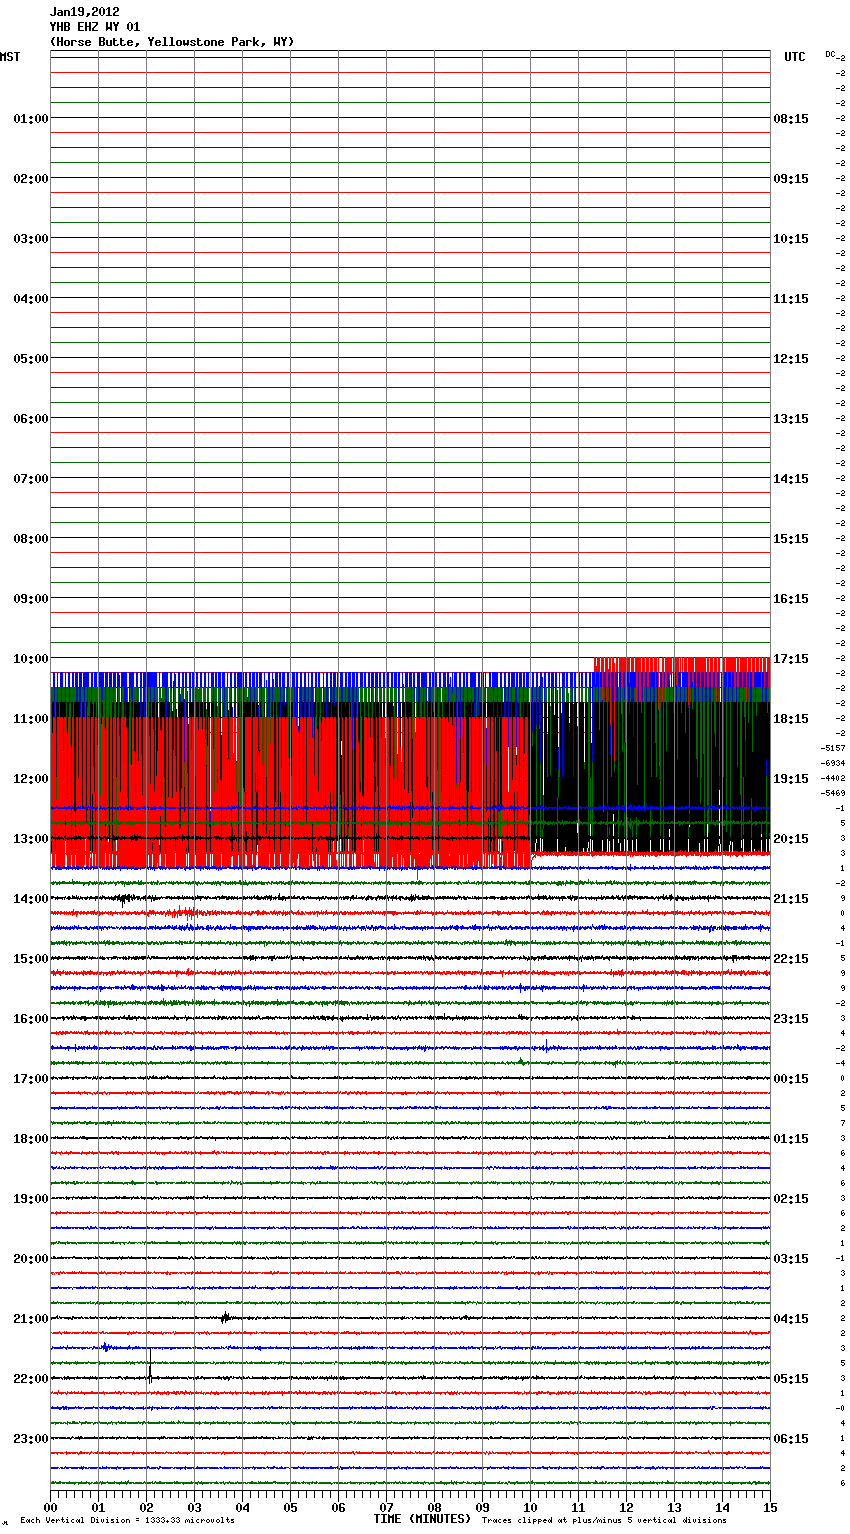850x1534 pixels.
Task: Click the DC column header
Action: click(x=830, y=54)
